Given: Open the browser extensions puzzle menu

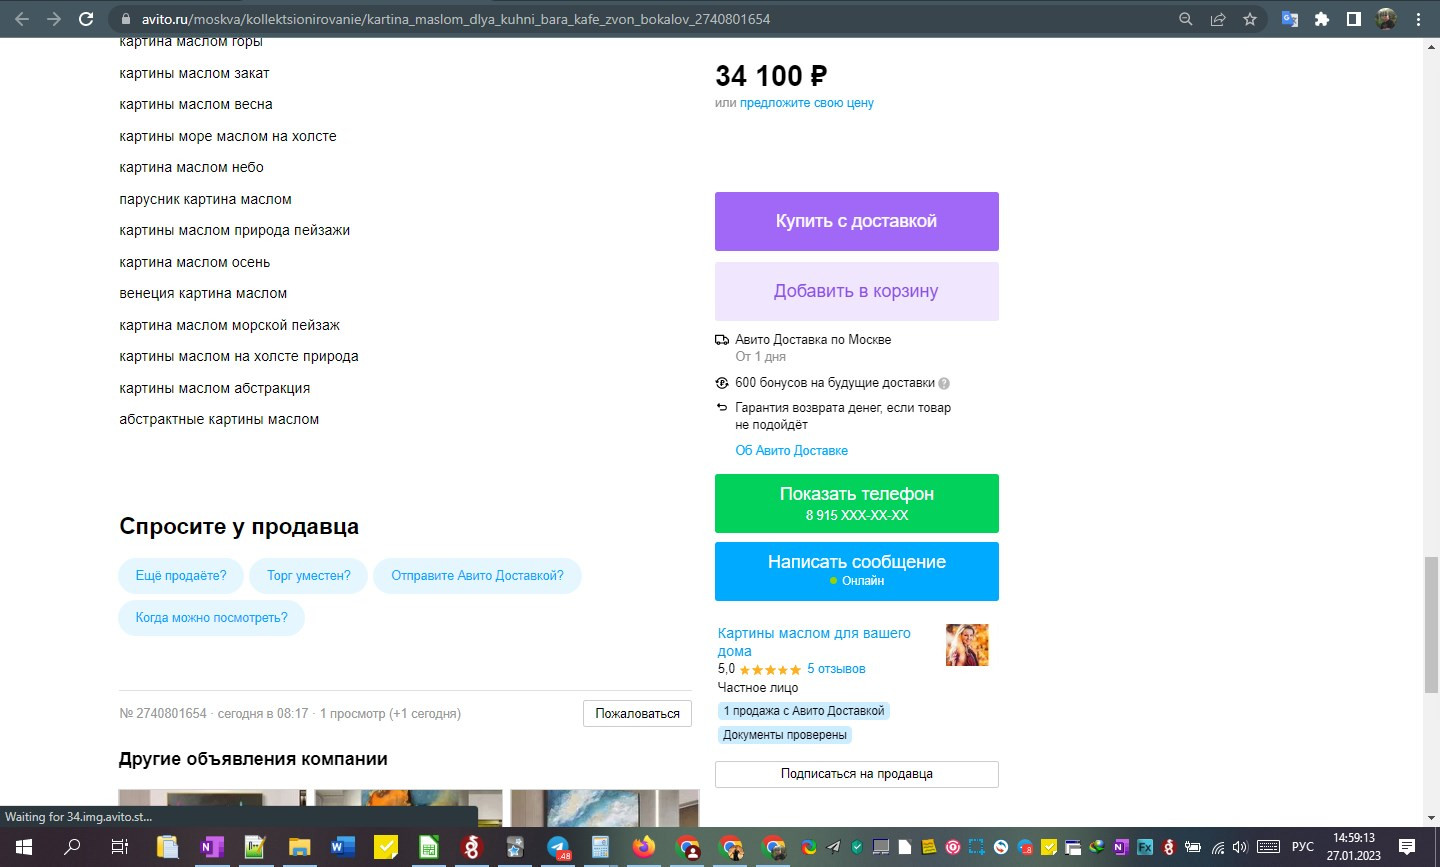Looking at the screenshot, I should coord(1322,19).
